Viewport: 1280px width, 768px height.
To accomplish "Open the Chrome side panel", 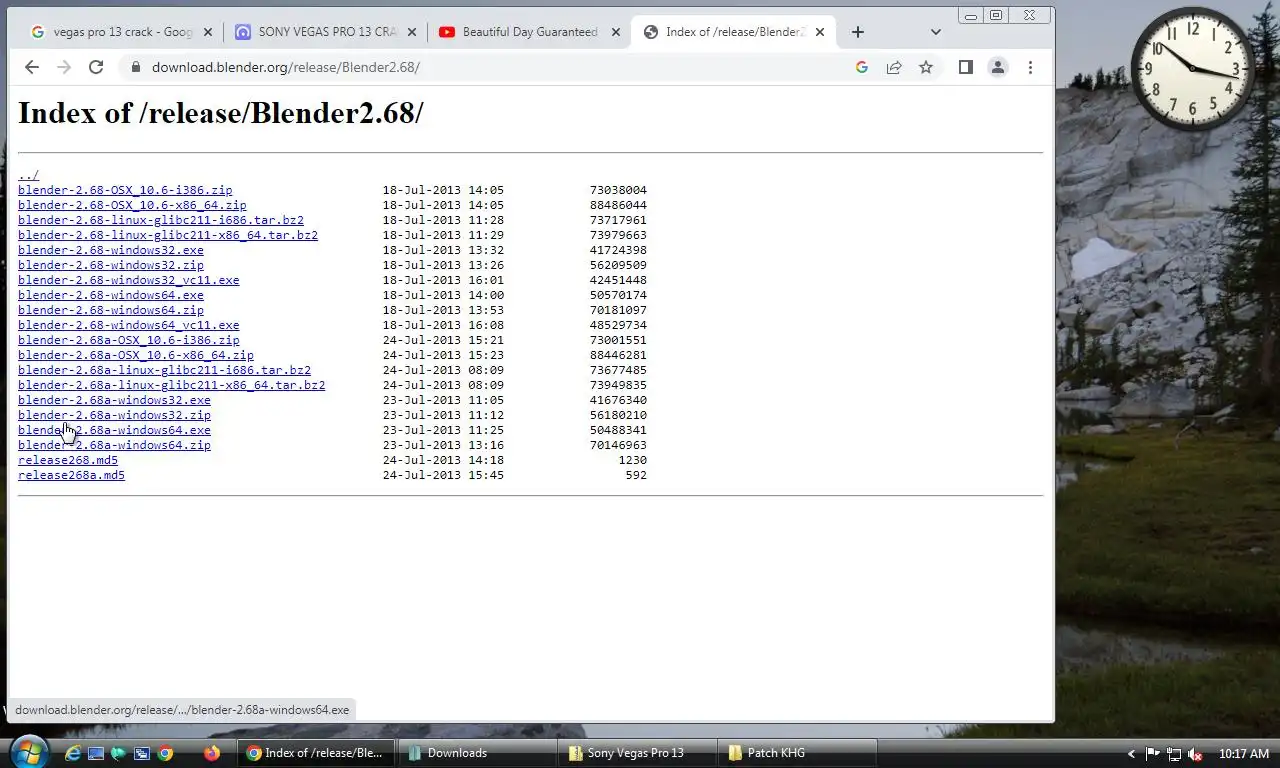I will pos(966,67).
